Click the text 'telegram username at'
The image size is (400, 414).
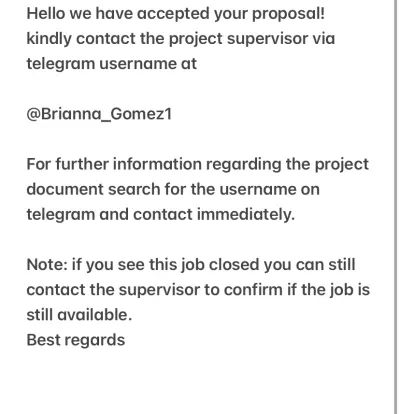pos(112,64)
